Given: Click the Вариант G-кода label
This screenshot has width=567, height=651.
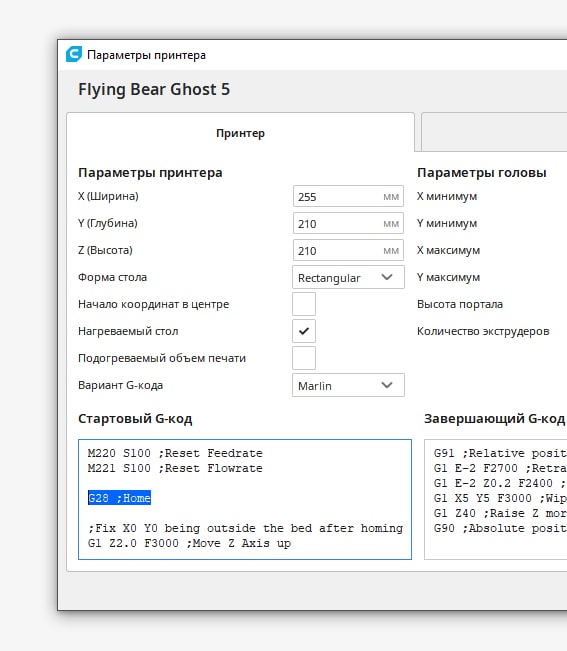Looking at the screenshot, I should pos(120,385).
